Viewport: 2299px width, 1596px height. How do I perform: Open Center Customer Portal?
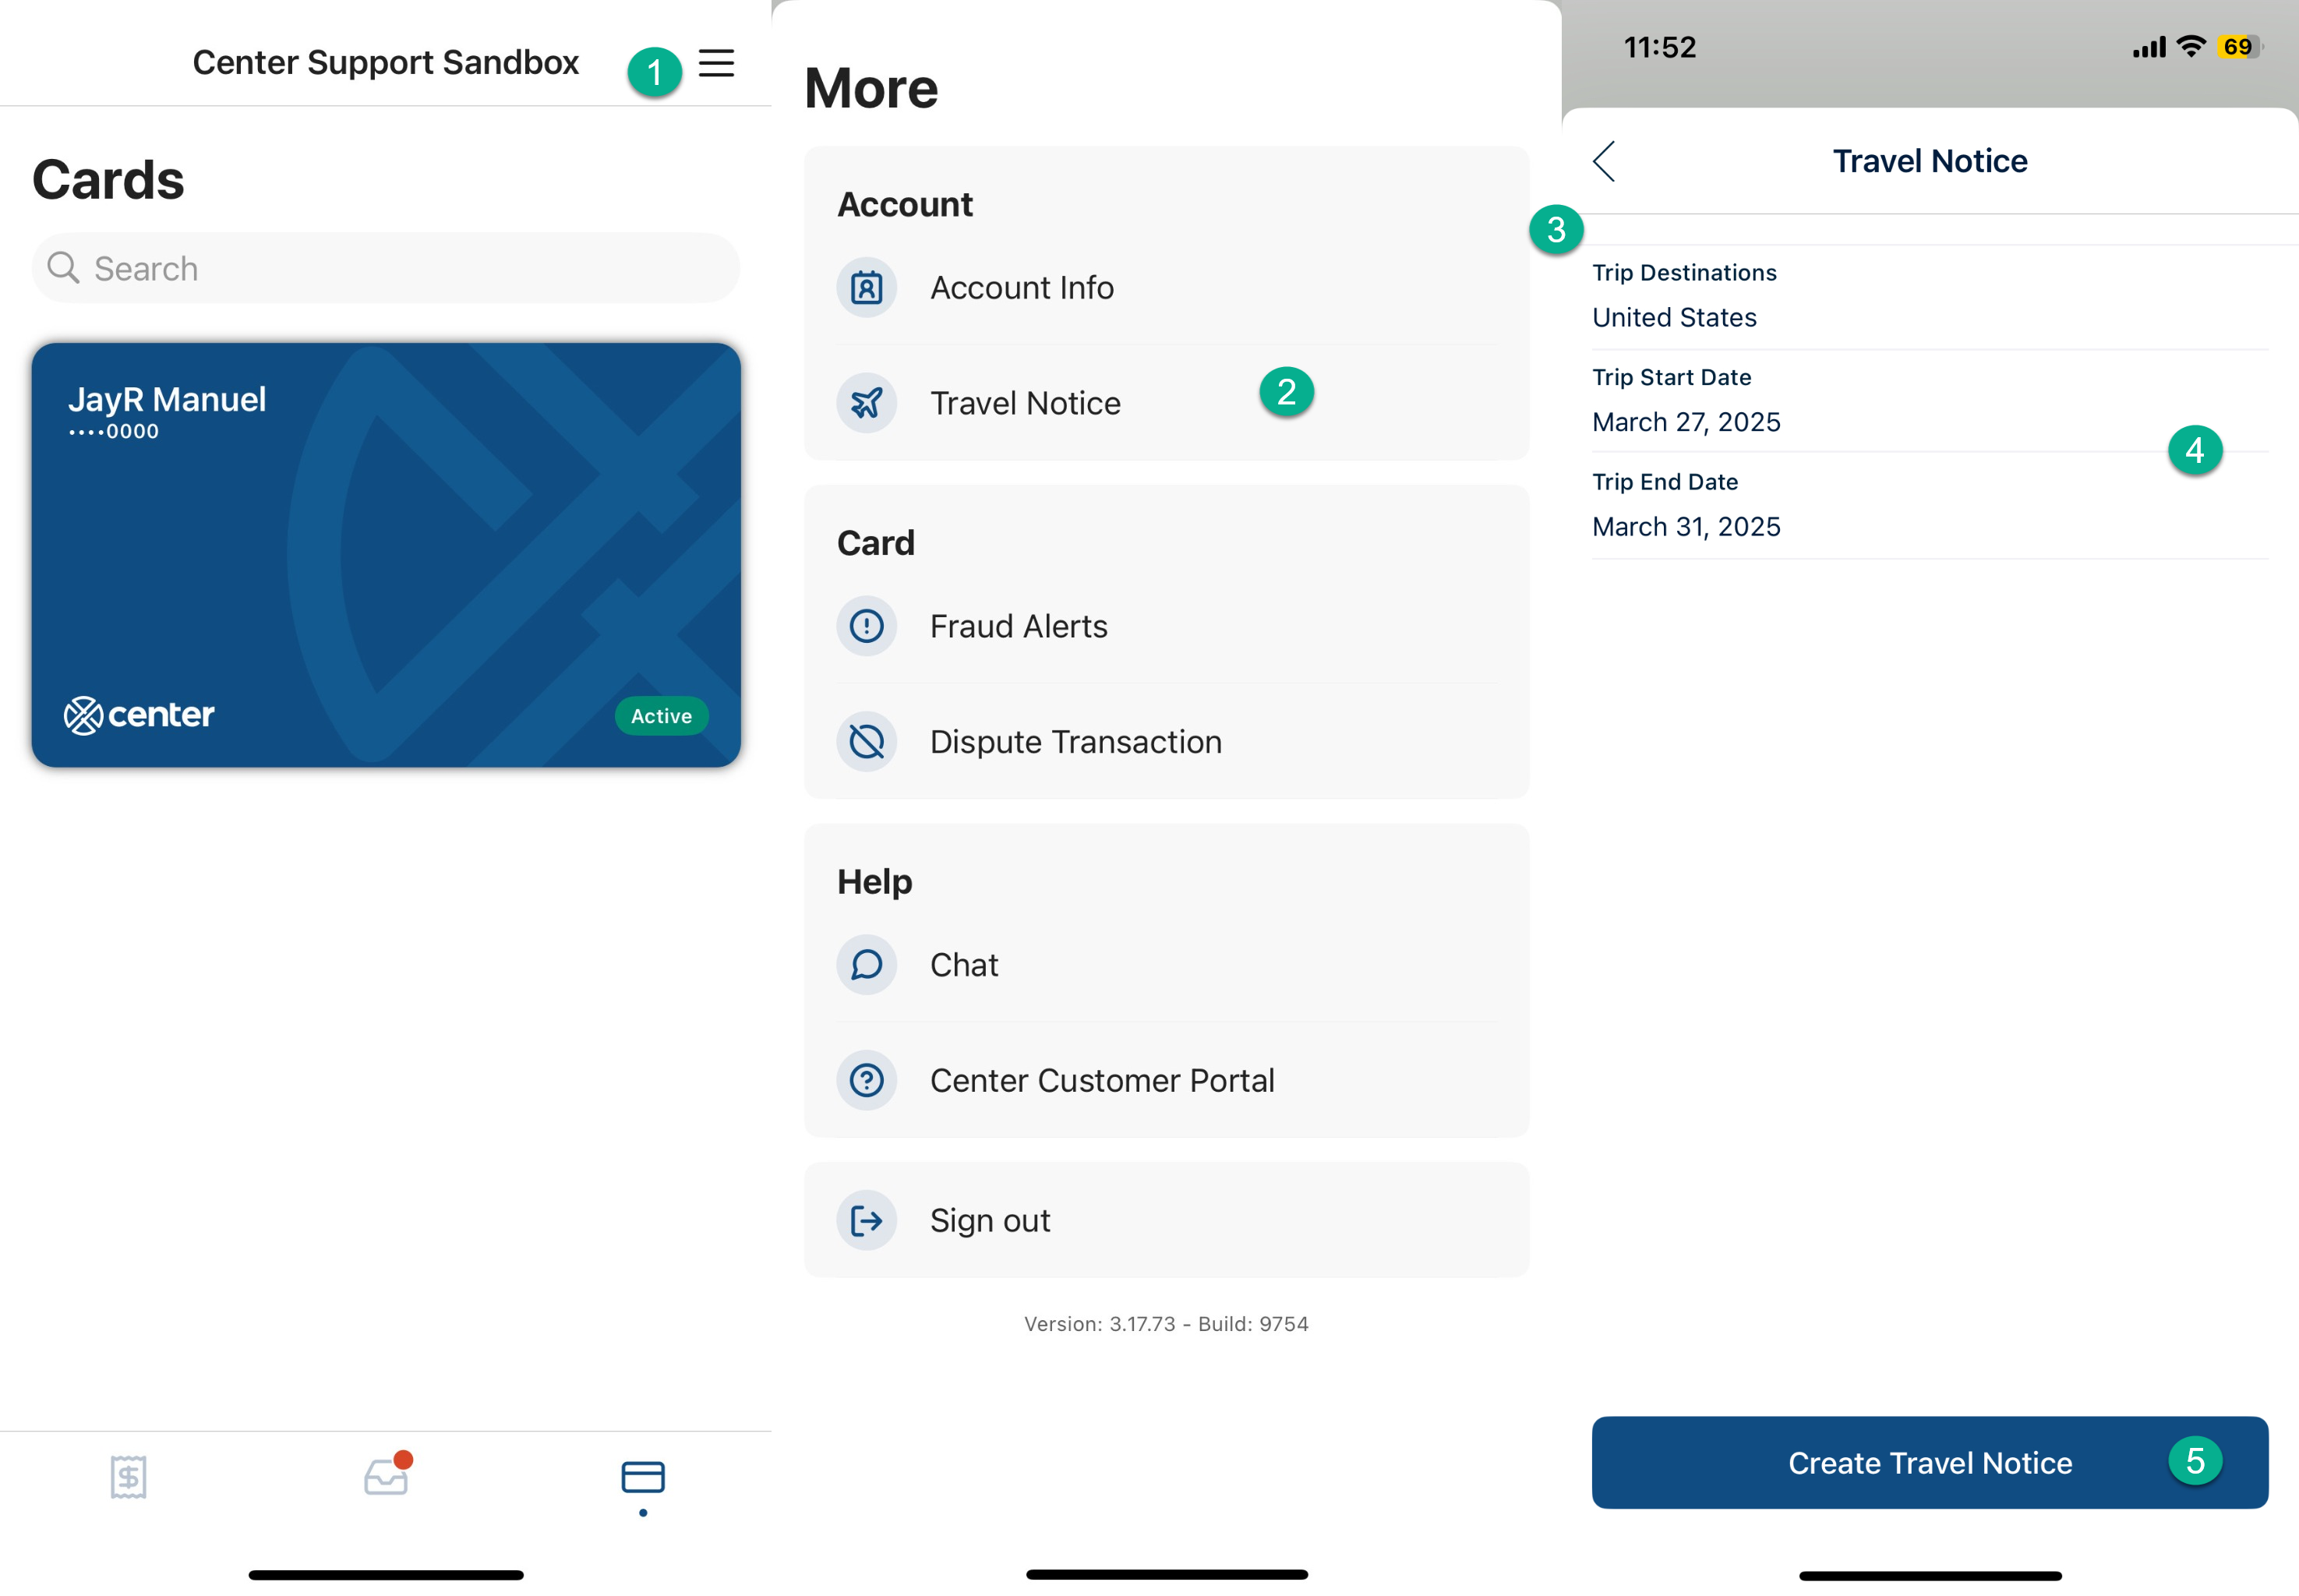(1101, 1080)
